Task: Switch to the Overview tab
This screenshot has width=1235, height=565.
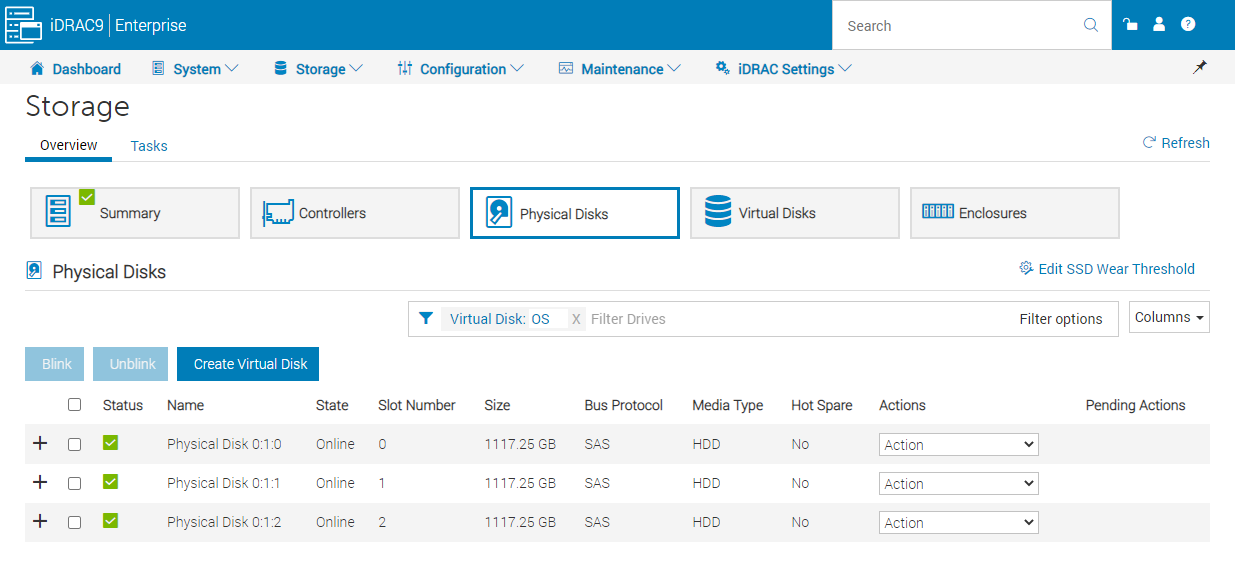Action: (69, 145)
